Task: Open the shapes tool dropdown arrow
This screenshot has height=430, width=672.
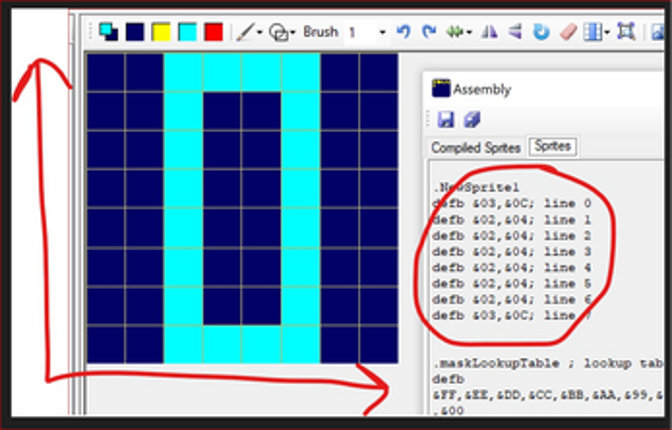Action: [x=293, y=33]
